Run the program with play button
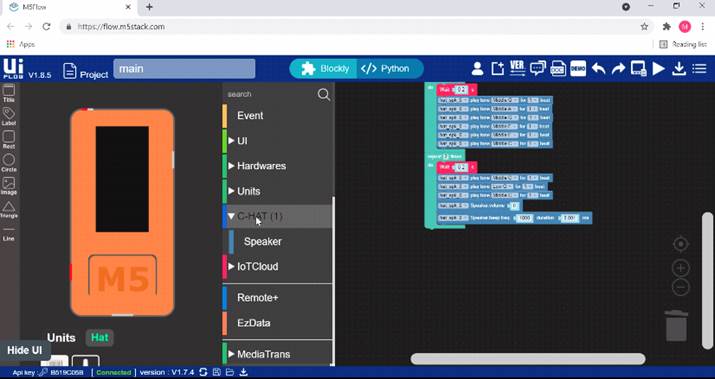 pos(658,69)
